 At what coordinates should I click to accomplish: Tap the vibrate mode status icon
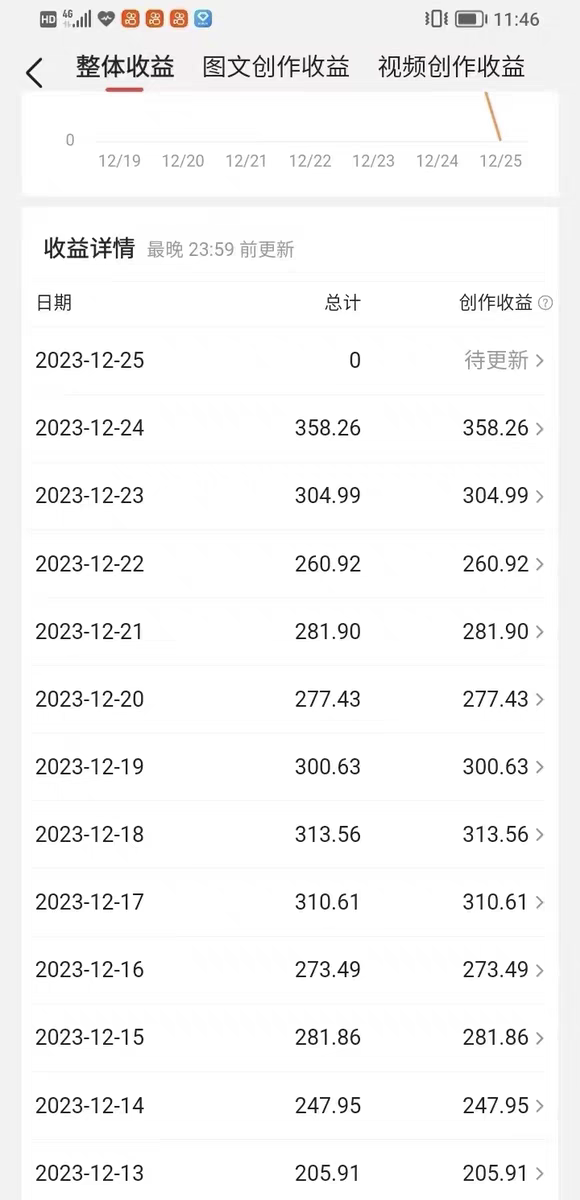(436, 19)
